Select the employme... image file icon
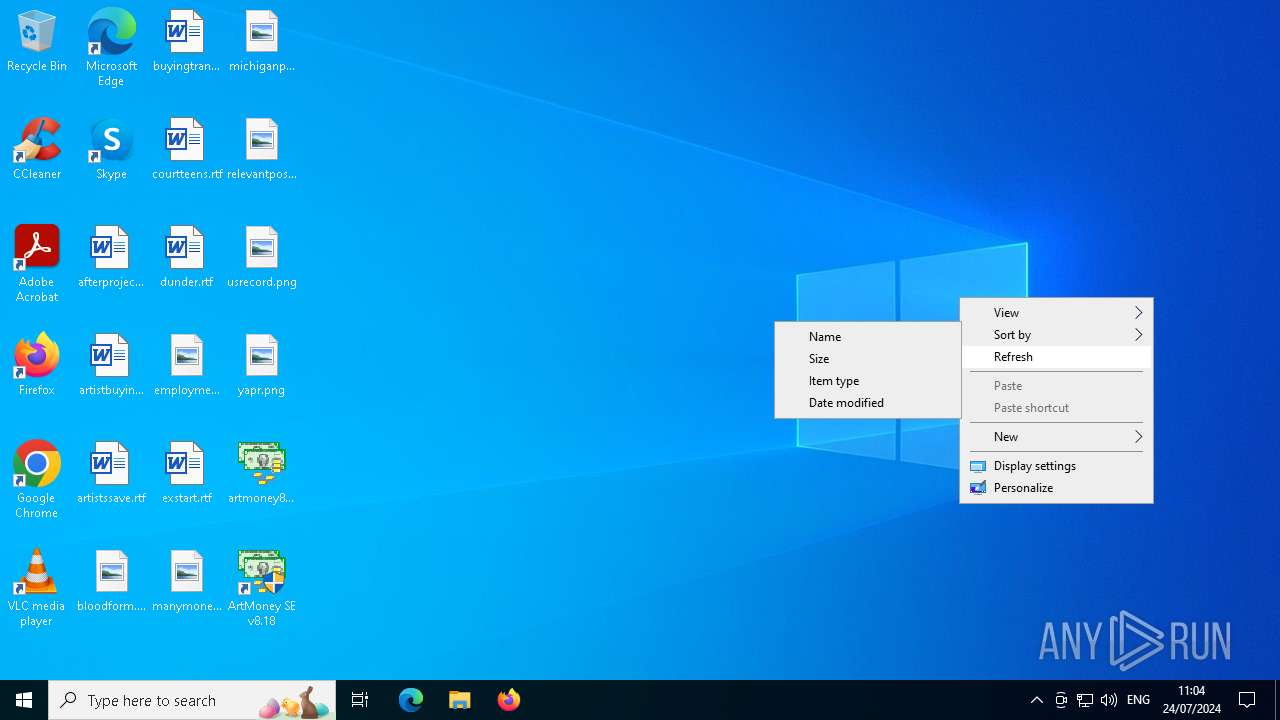Image resolution: width=1280 pixels, height=720 pixels. pyautogui.click(x=186, y=366)
